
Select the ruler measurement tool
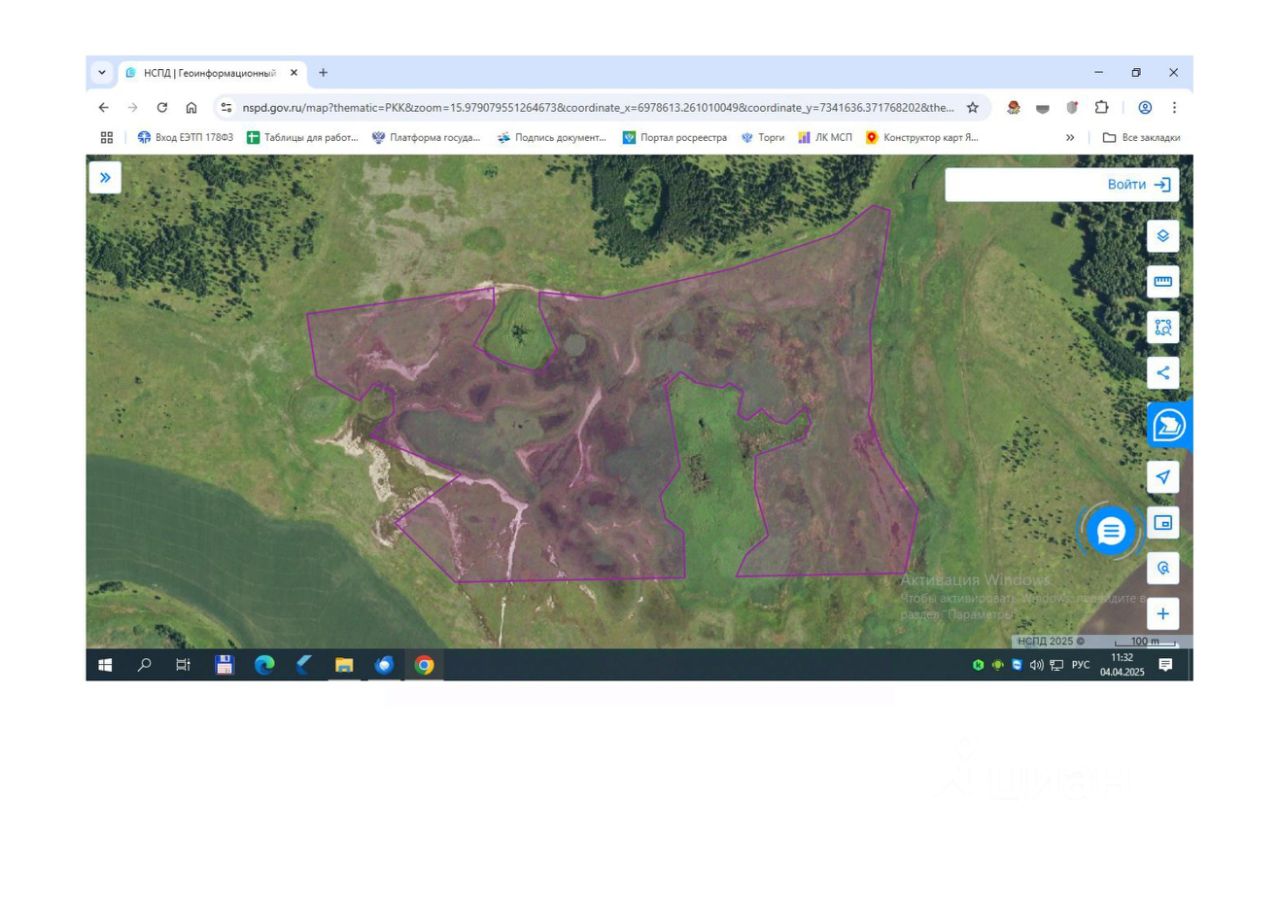pos(1162,282)
